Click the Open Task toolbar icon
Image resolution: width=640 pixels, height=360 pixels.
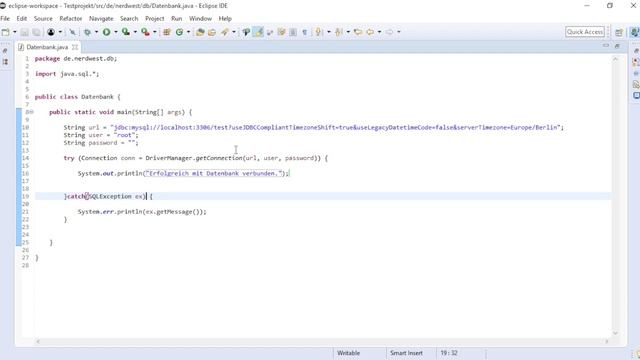[x=212, y=32]
